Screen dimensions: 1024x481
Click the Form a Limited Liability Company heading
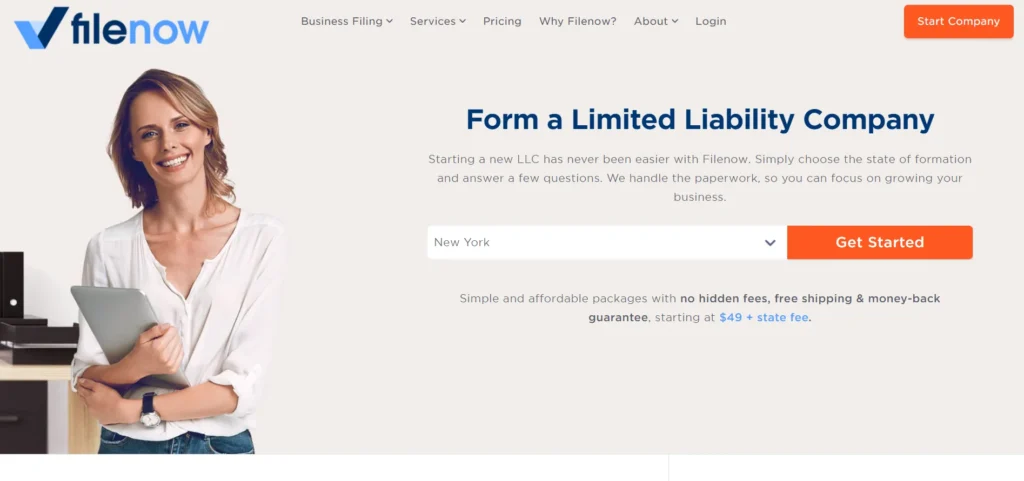[700, 120]
